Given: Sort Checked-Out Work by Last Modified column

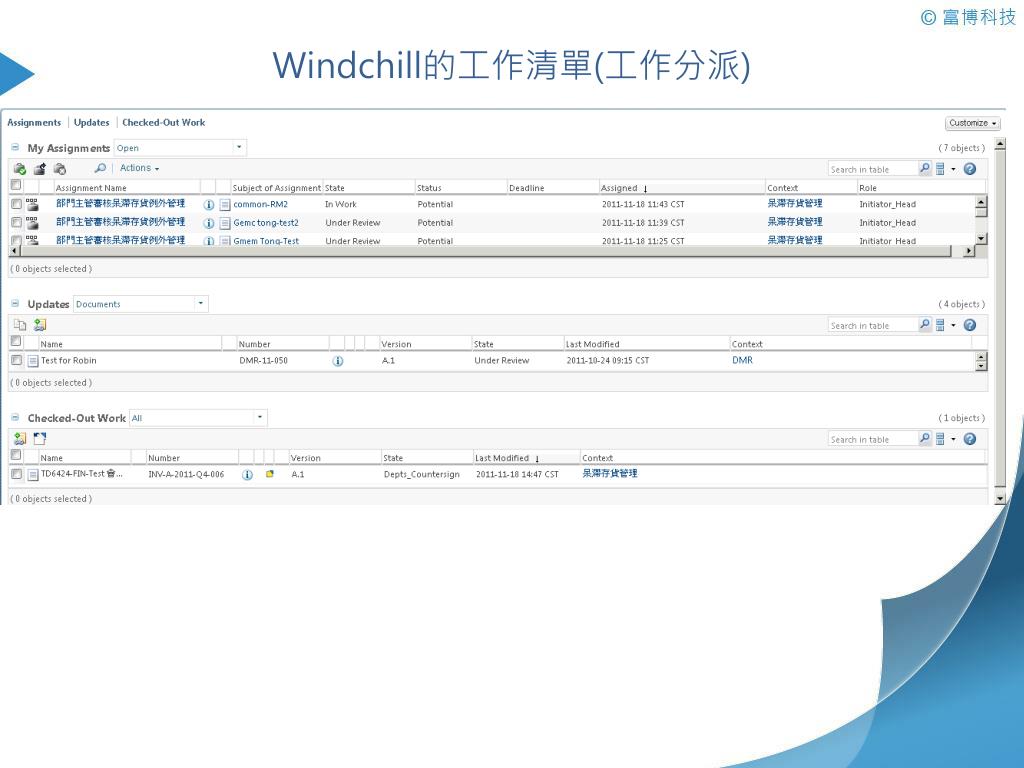Looking at the screenshot, I should click(x=502, y=458).
